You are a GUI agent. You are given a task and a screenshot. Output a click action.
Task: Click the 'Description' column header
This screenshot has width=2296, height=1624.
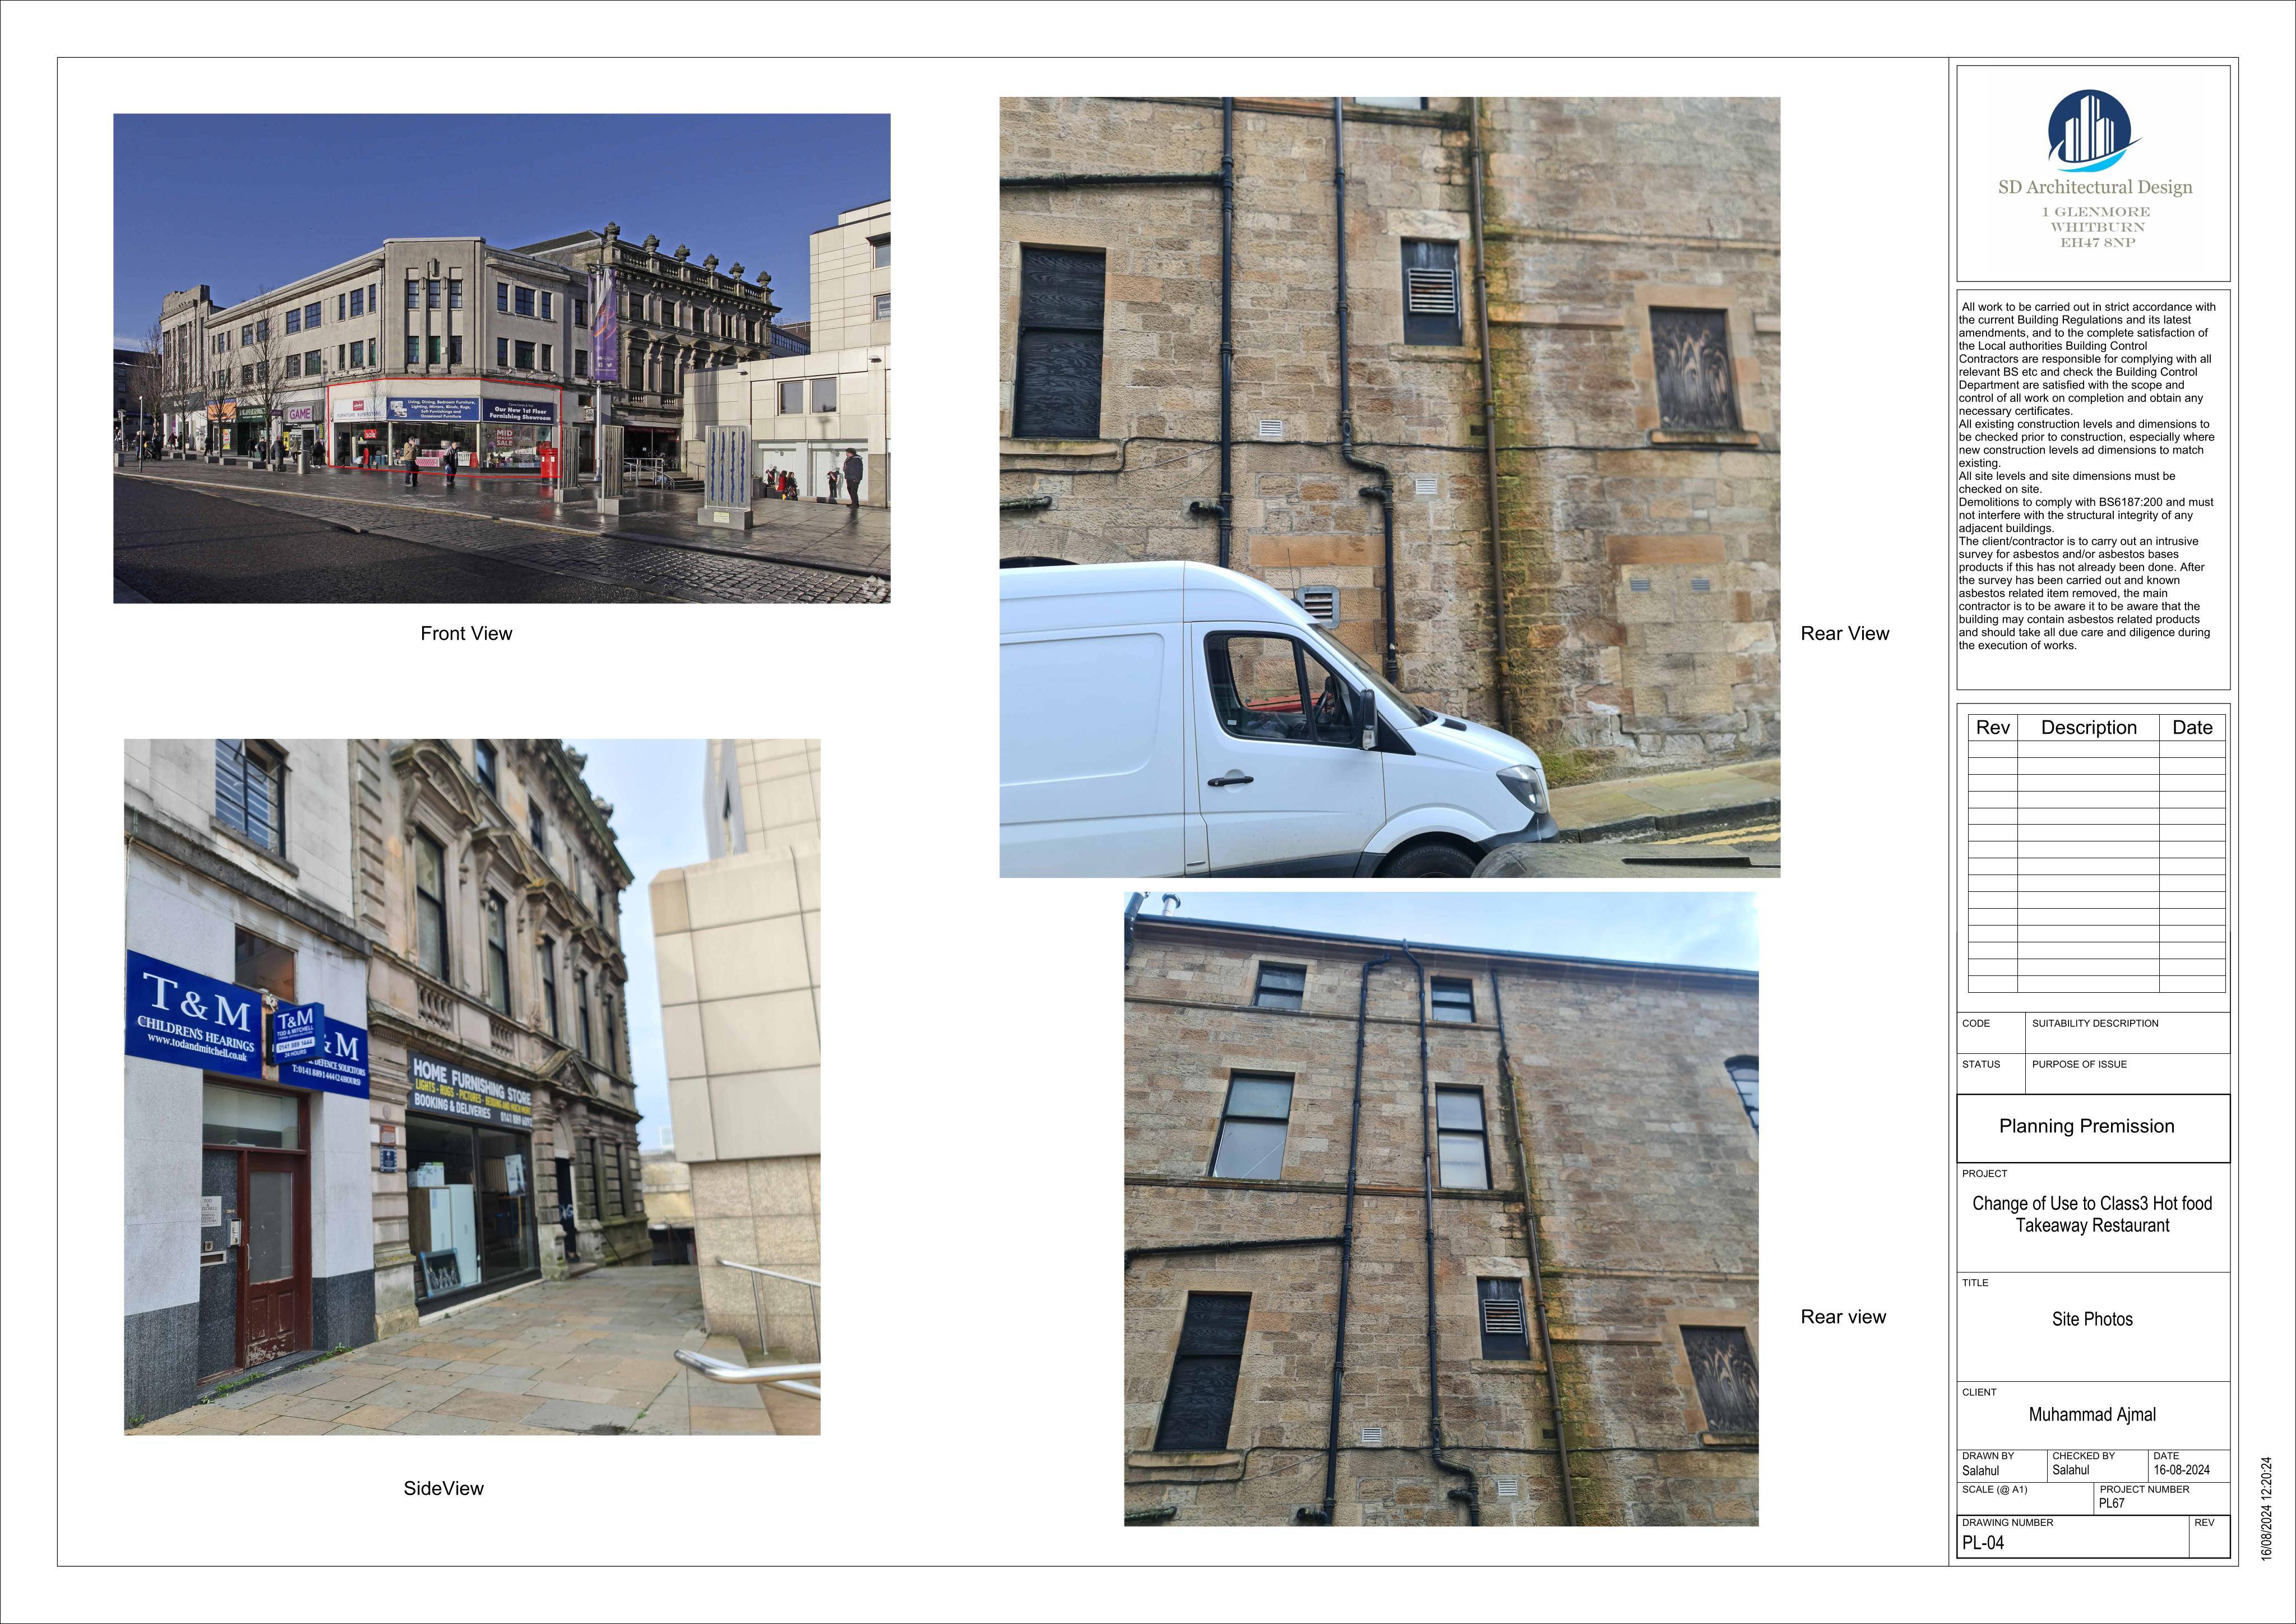point(2088,727)
